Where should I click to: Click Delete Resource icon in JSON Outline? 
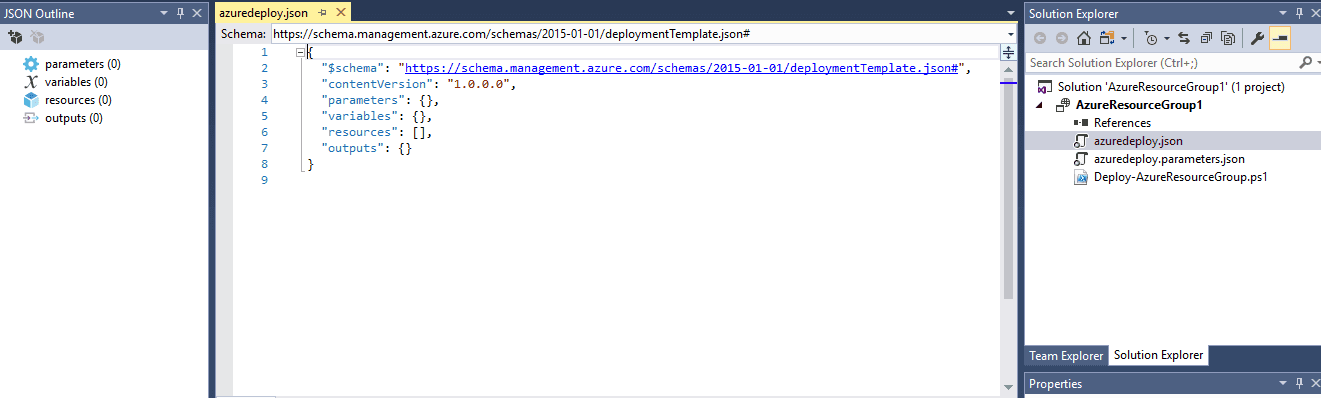37,37
